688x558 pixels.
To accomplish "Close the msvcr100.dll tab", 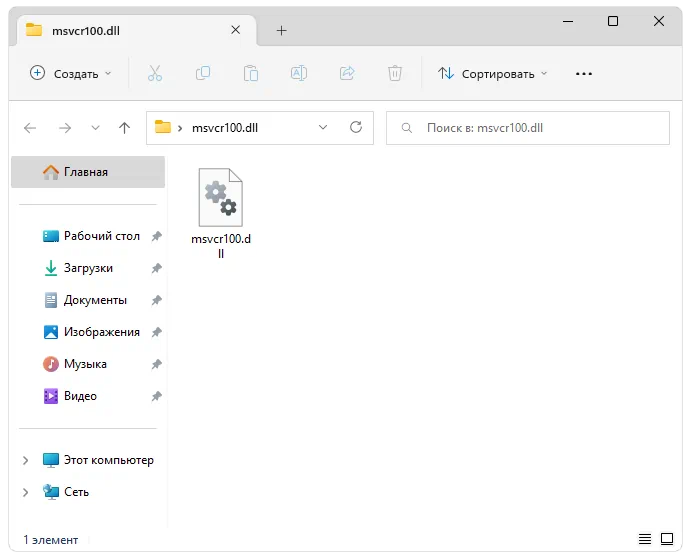I will click(x=236, y=30).
